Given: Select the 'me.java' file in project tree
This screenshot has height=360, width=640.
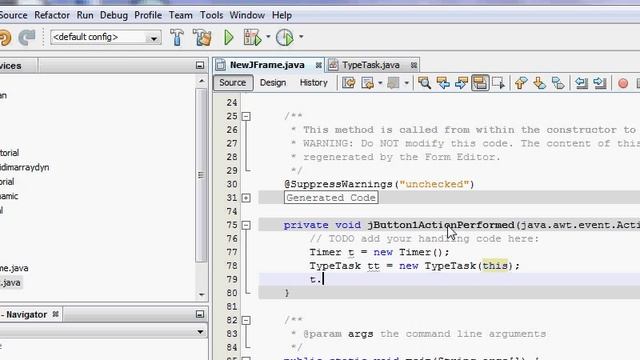Looking at the screenshot, I should [x=14, y=269].
